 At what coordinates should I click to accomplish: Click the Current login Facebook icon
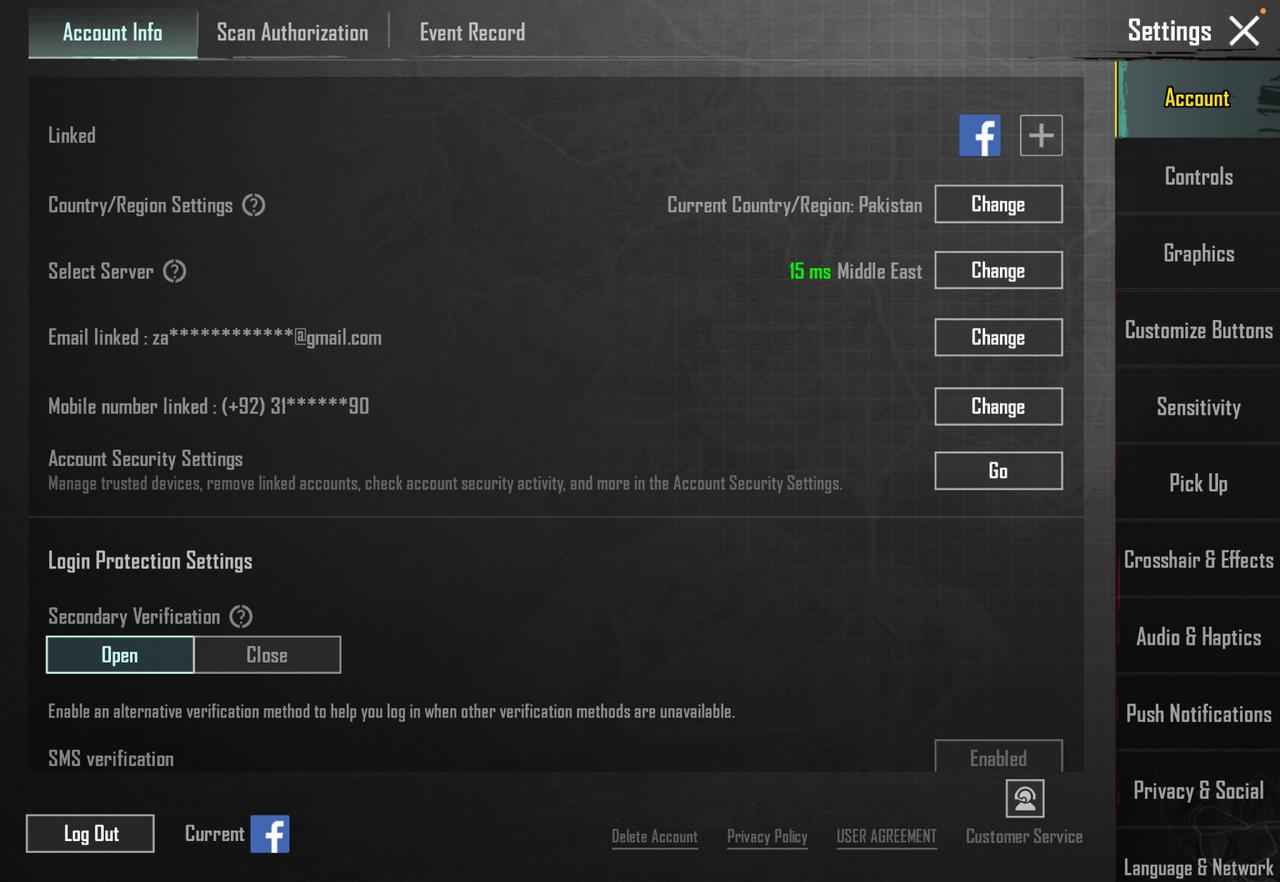pos(269,834)
